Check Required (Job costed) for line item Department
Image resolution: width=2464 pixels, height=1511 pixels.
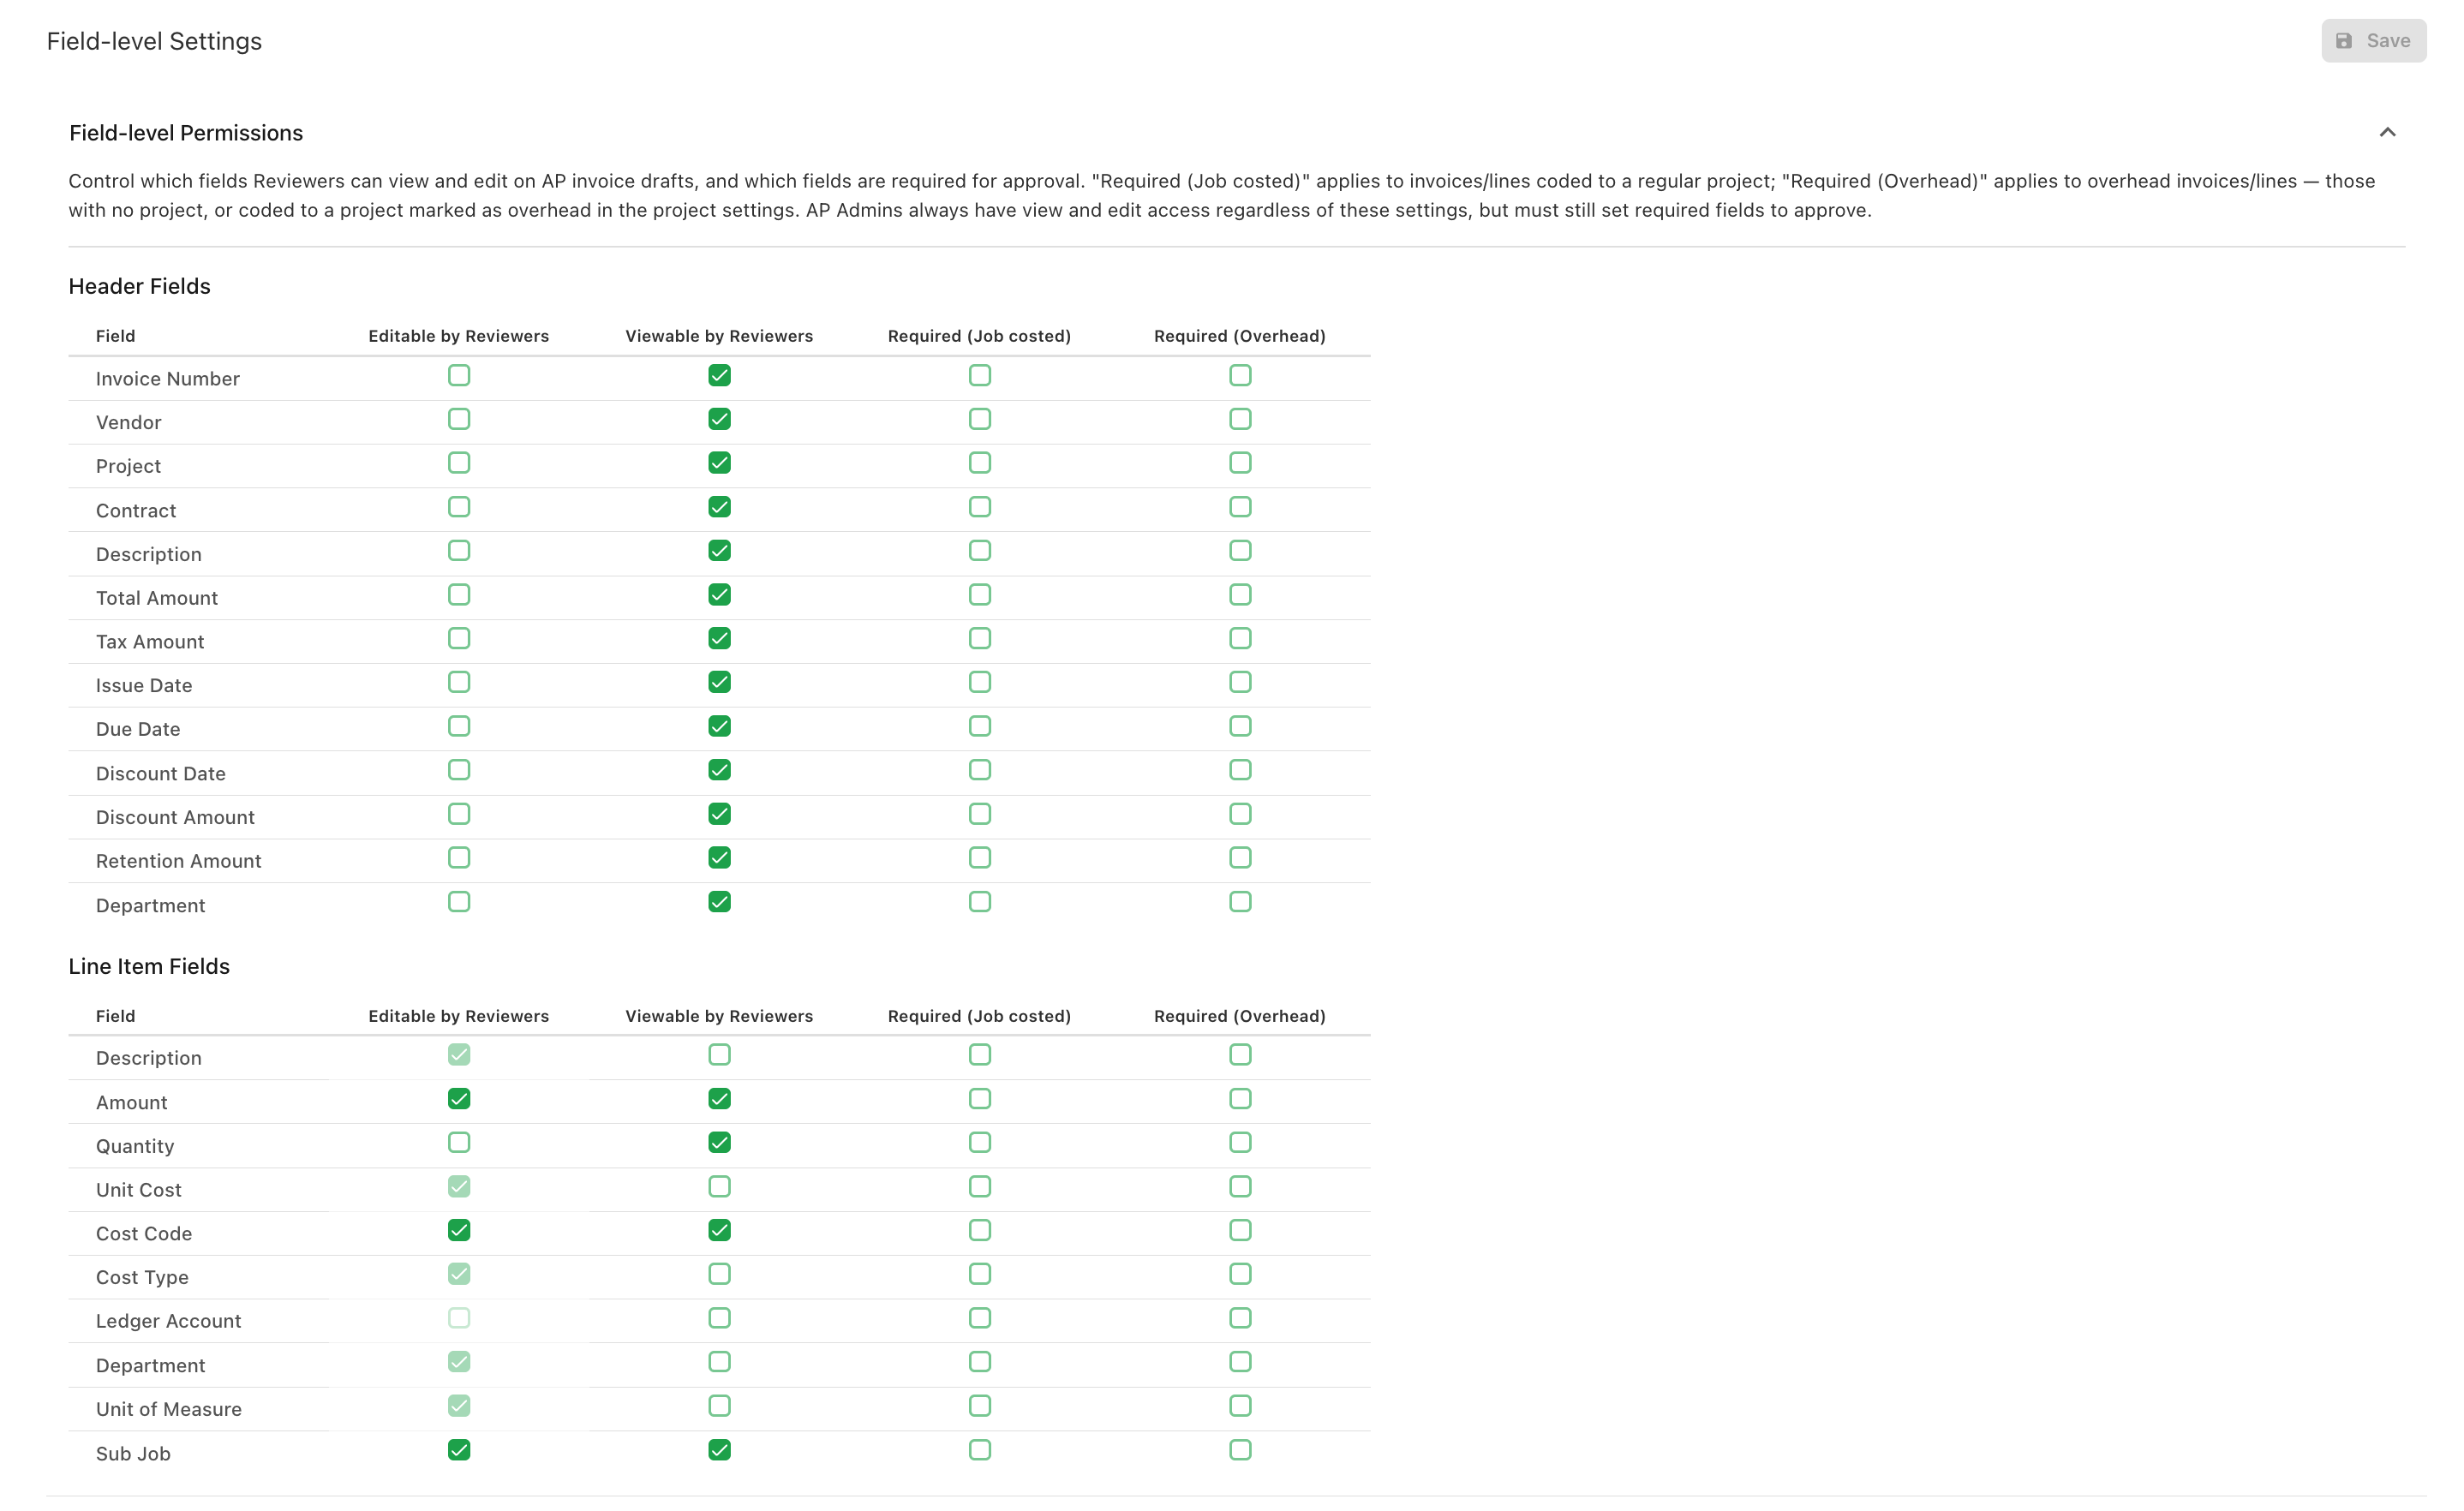tap(979, 1361)
